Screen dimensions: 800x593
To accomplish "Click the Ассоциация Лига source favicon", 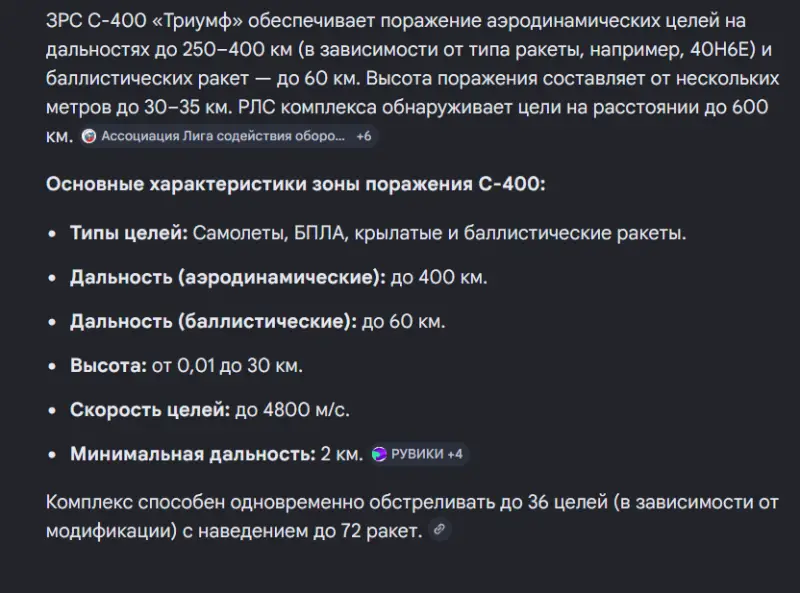I will [89, 136].
